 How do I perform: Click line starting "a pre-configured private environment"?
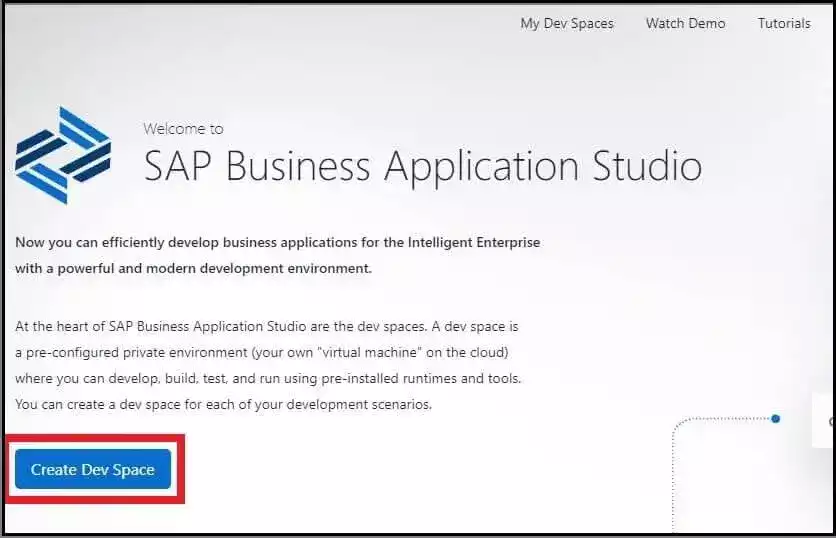click(262, 352)
